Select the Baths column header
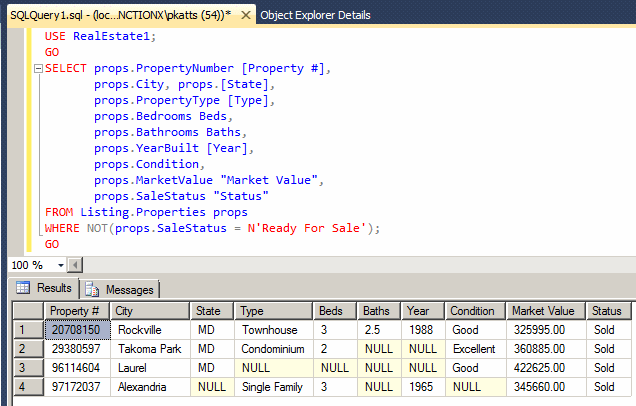The width and height of the screenshot is (636, 406). point(379,311)
